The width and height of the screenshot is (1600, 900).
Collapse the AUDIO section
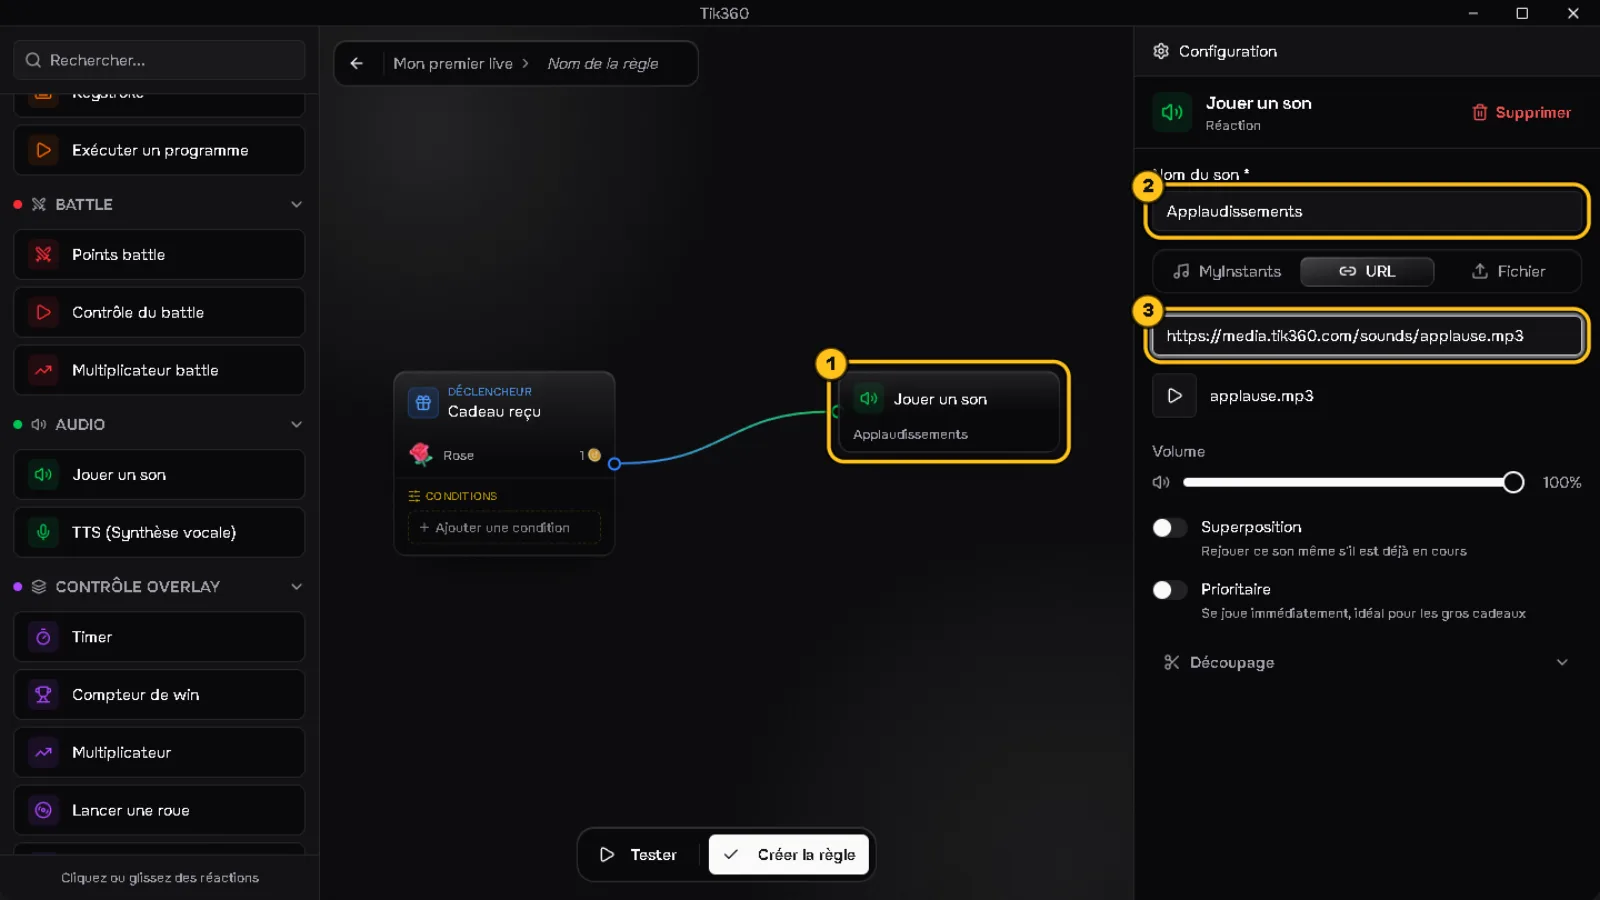point(296,424)
